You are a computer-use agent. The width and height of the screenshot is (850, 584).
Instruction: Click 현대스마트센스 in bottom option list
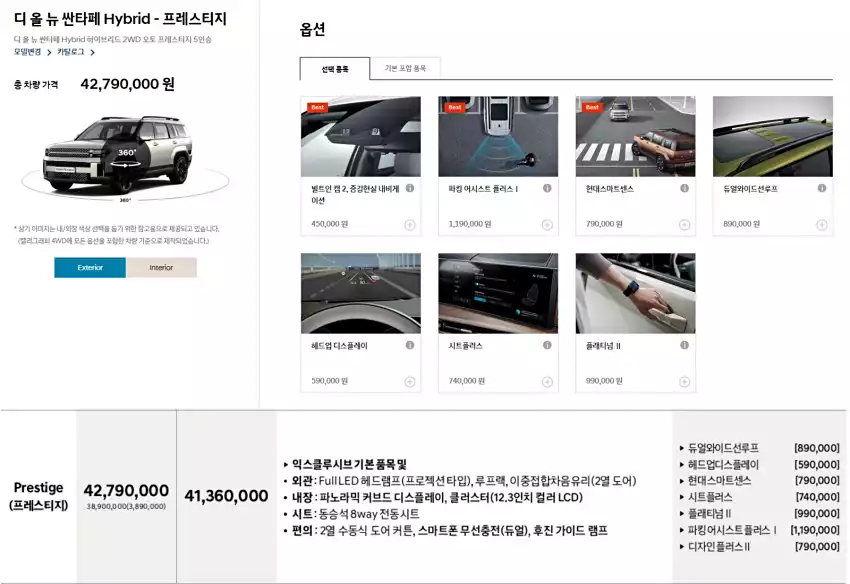(x=719, y=480)
